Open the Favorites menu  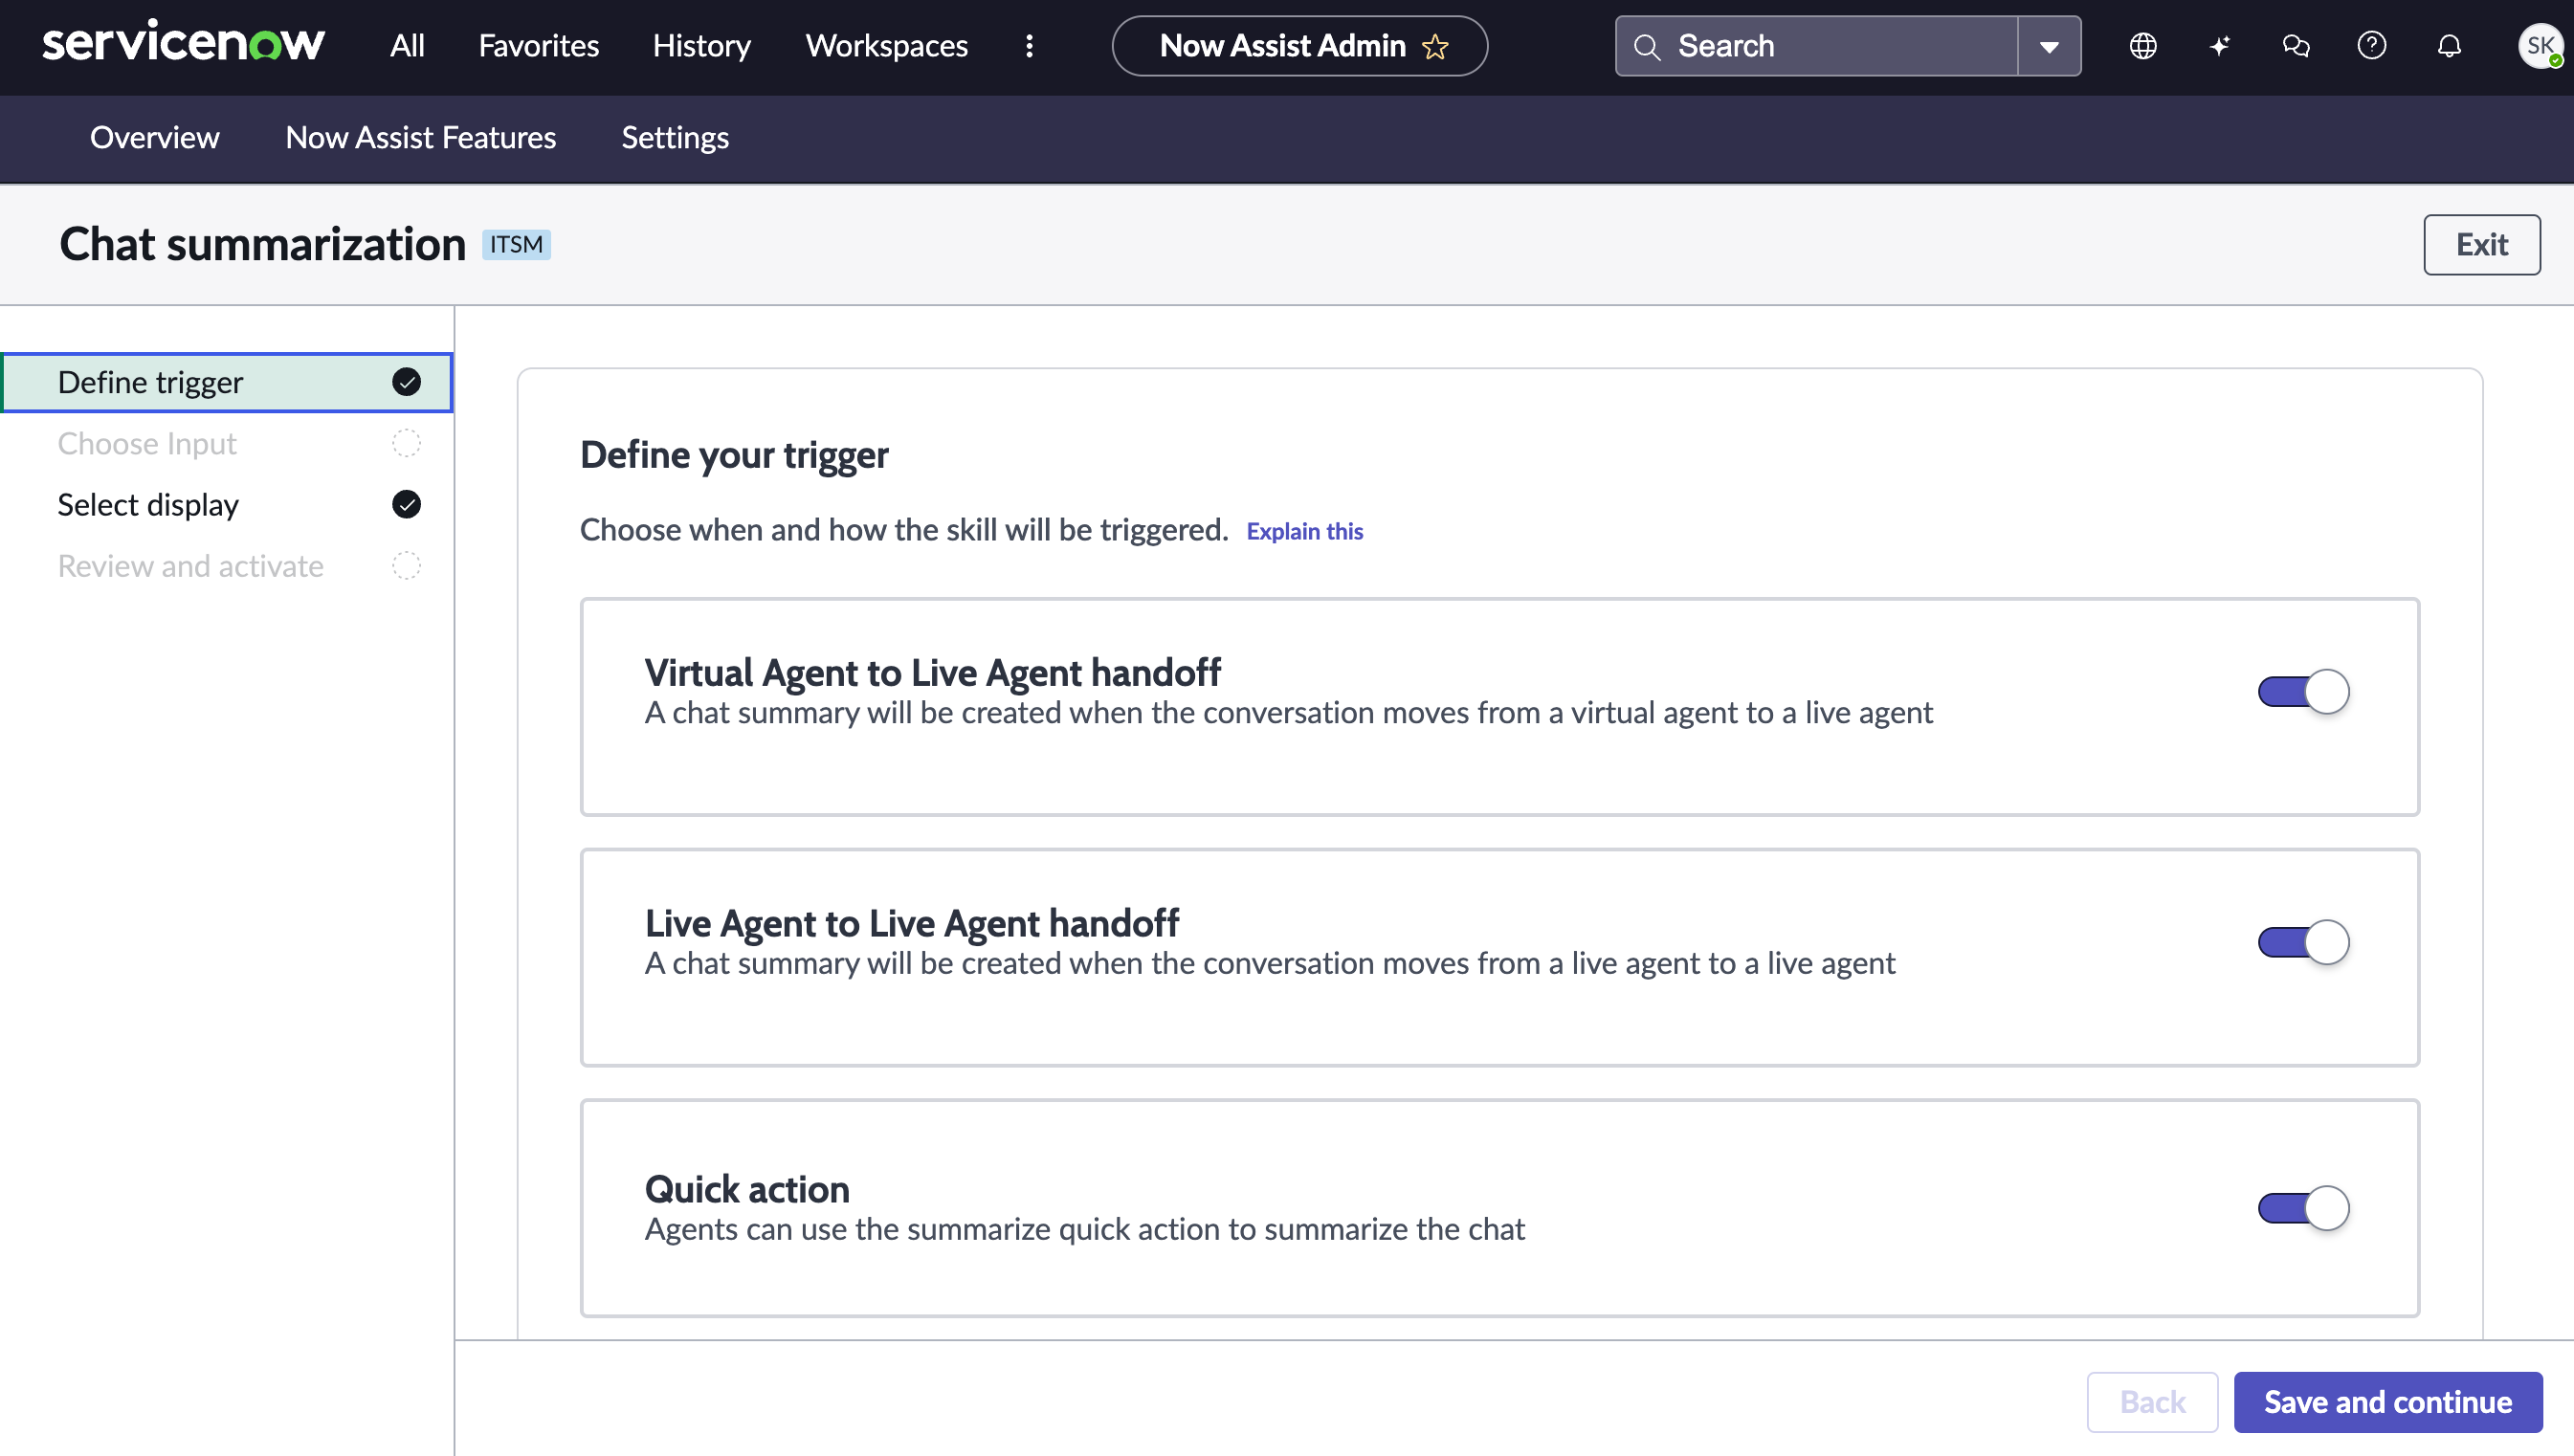click(538, 46)
